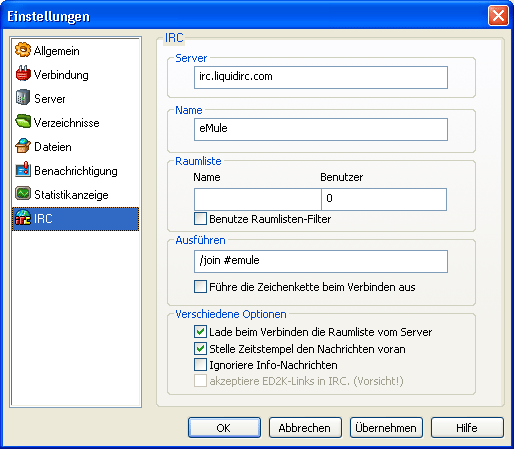Click the IRC globe icon in sidebar
Screen dimensions: 514x449
(x=23, y=218)
